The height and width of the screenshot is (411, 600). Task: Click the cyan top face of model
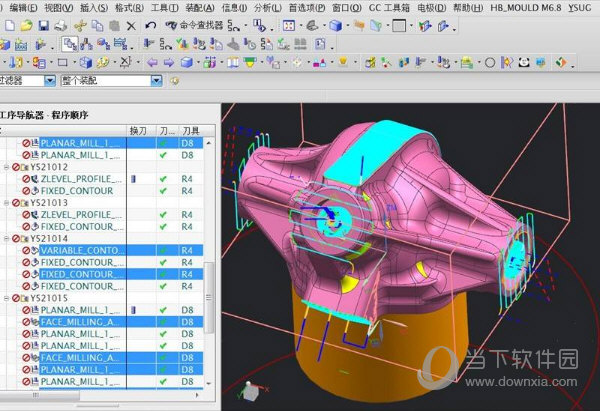coord(377,151)
